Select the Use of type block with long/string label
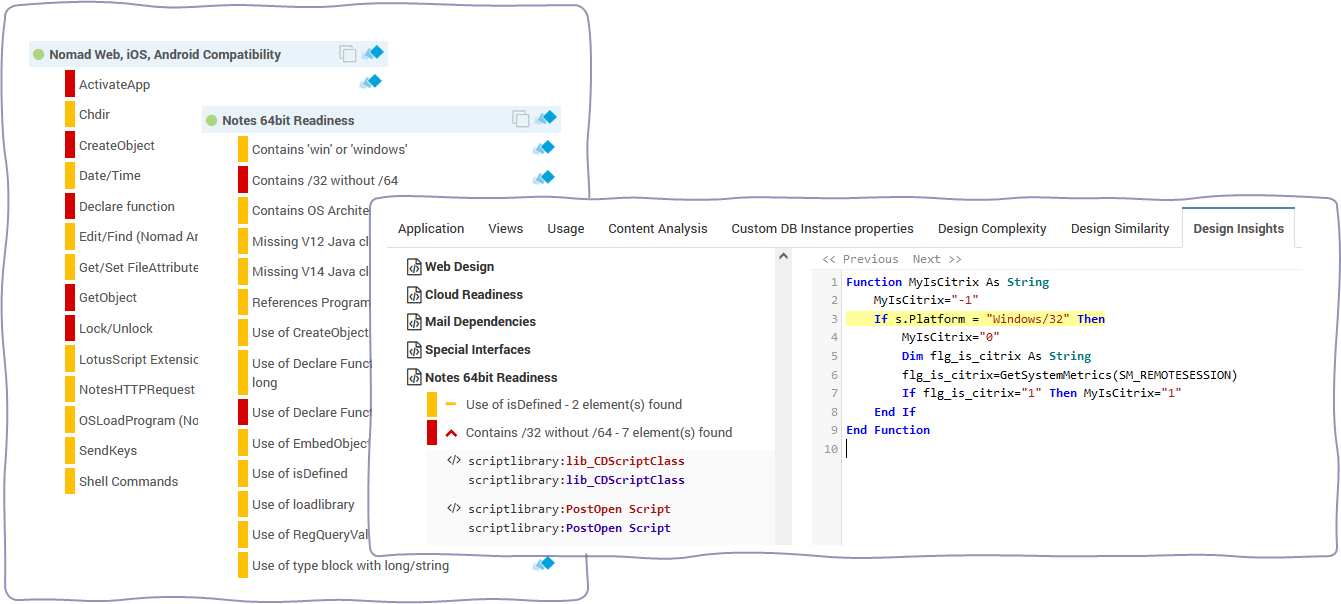1341x604 pixels. (x=350, y=566)
